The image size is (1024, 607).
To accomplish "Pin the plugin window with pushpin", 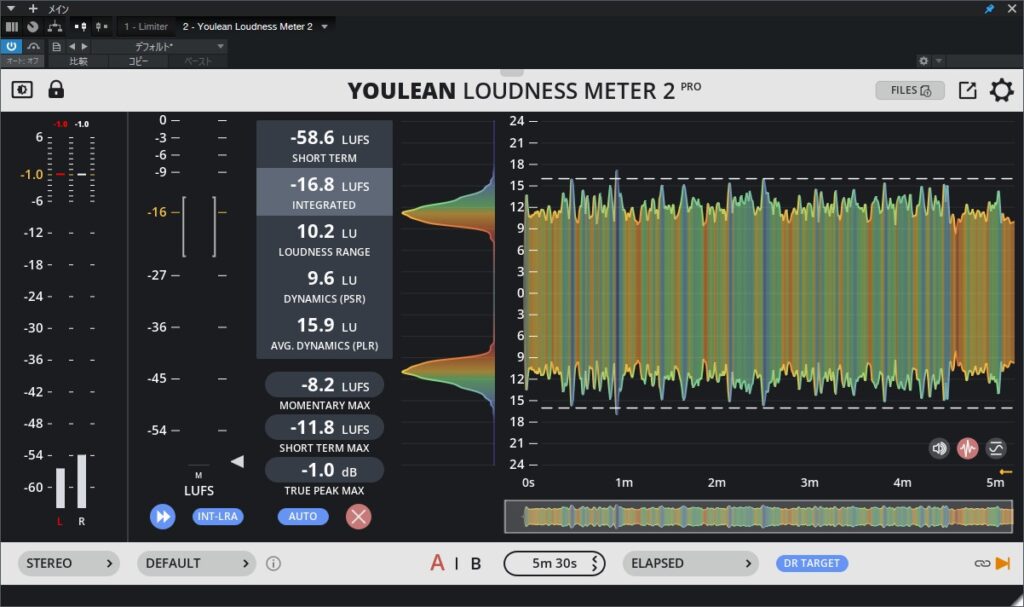I will point(989,8).
